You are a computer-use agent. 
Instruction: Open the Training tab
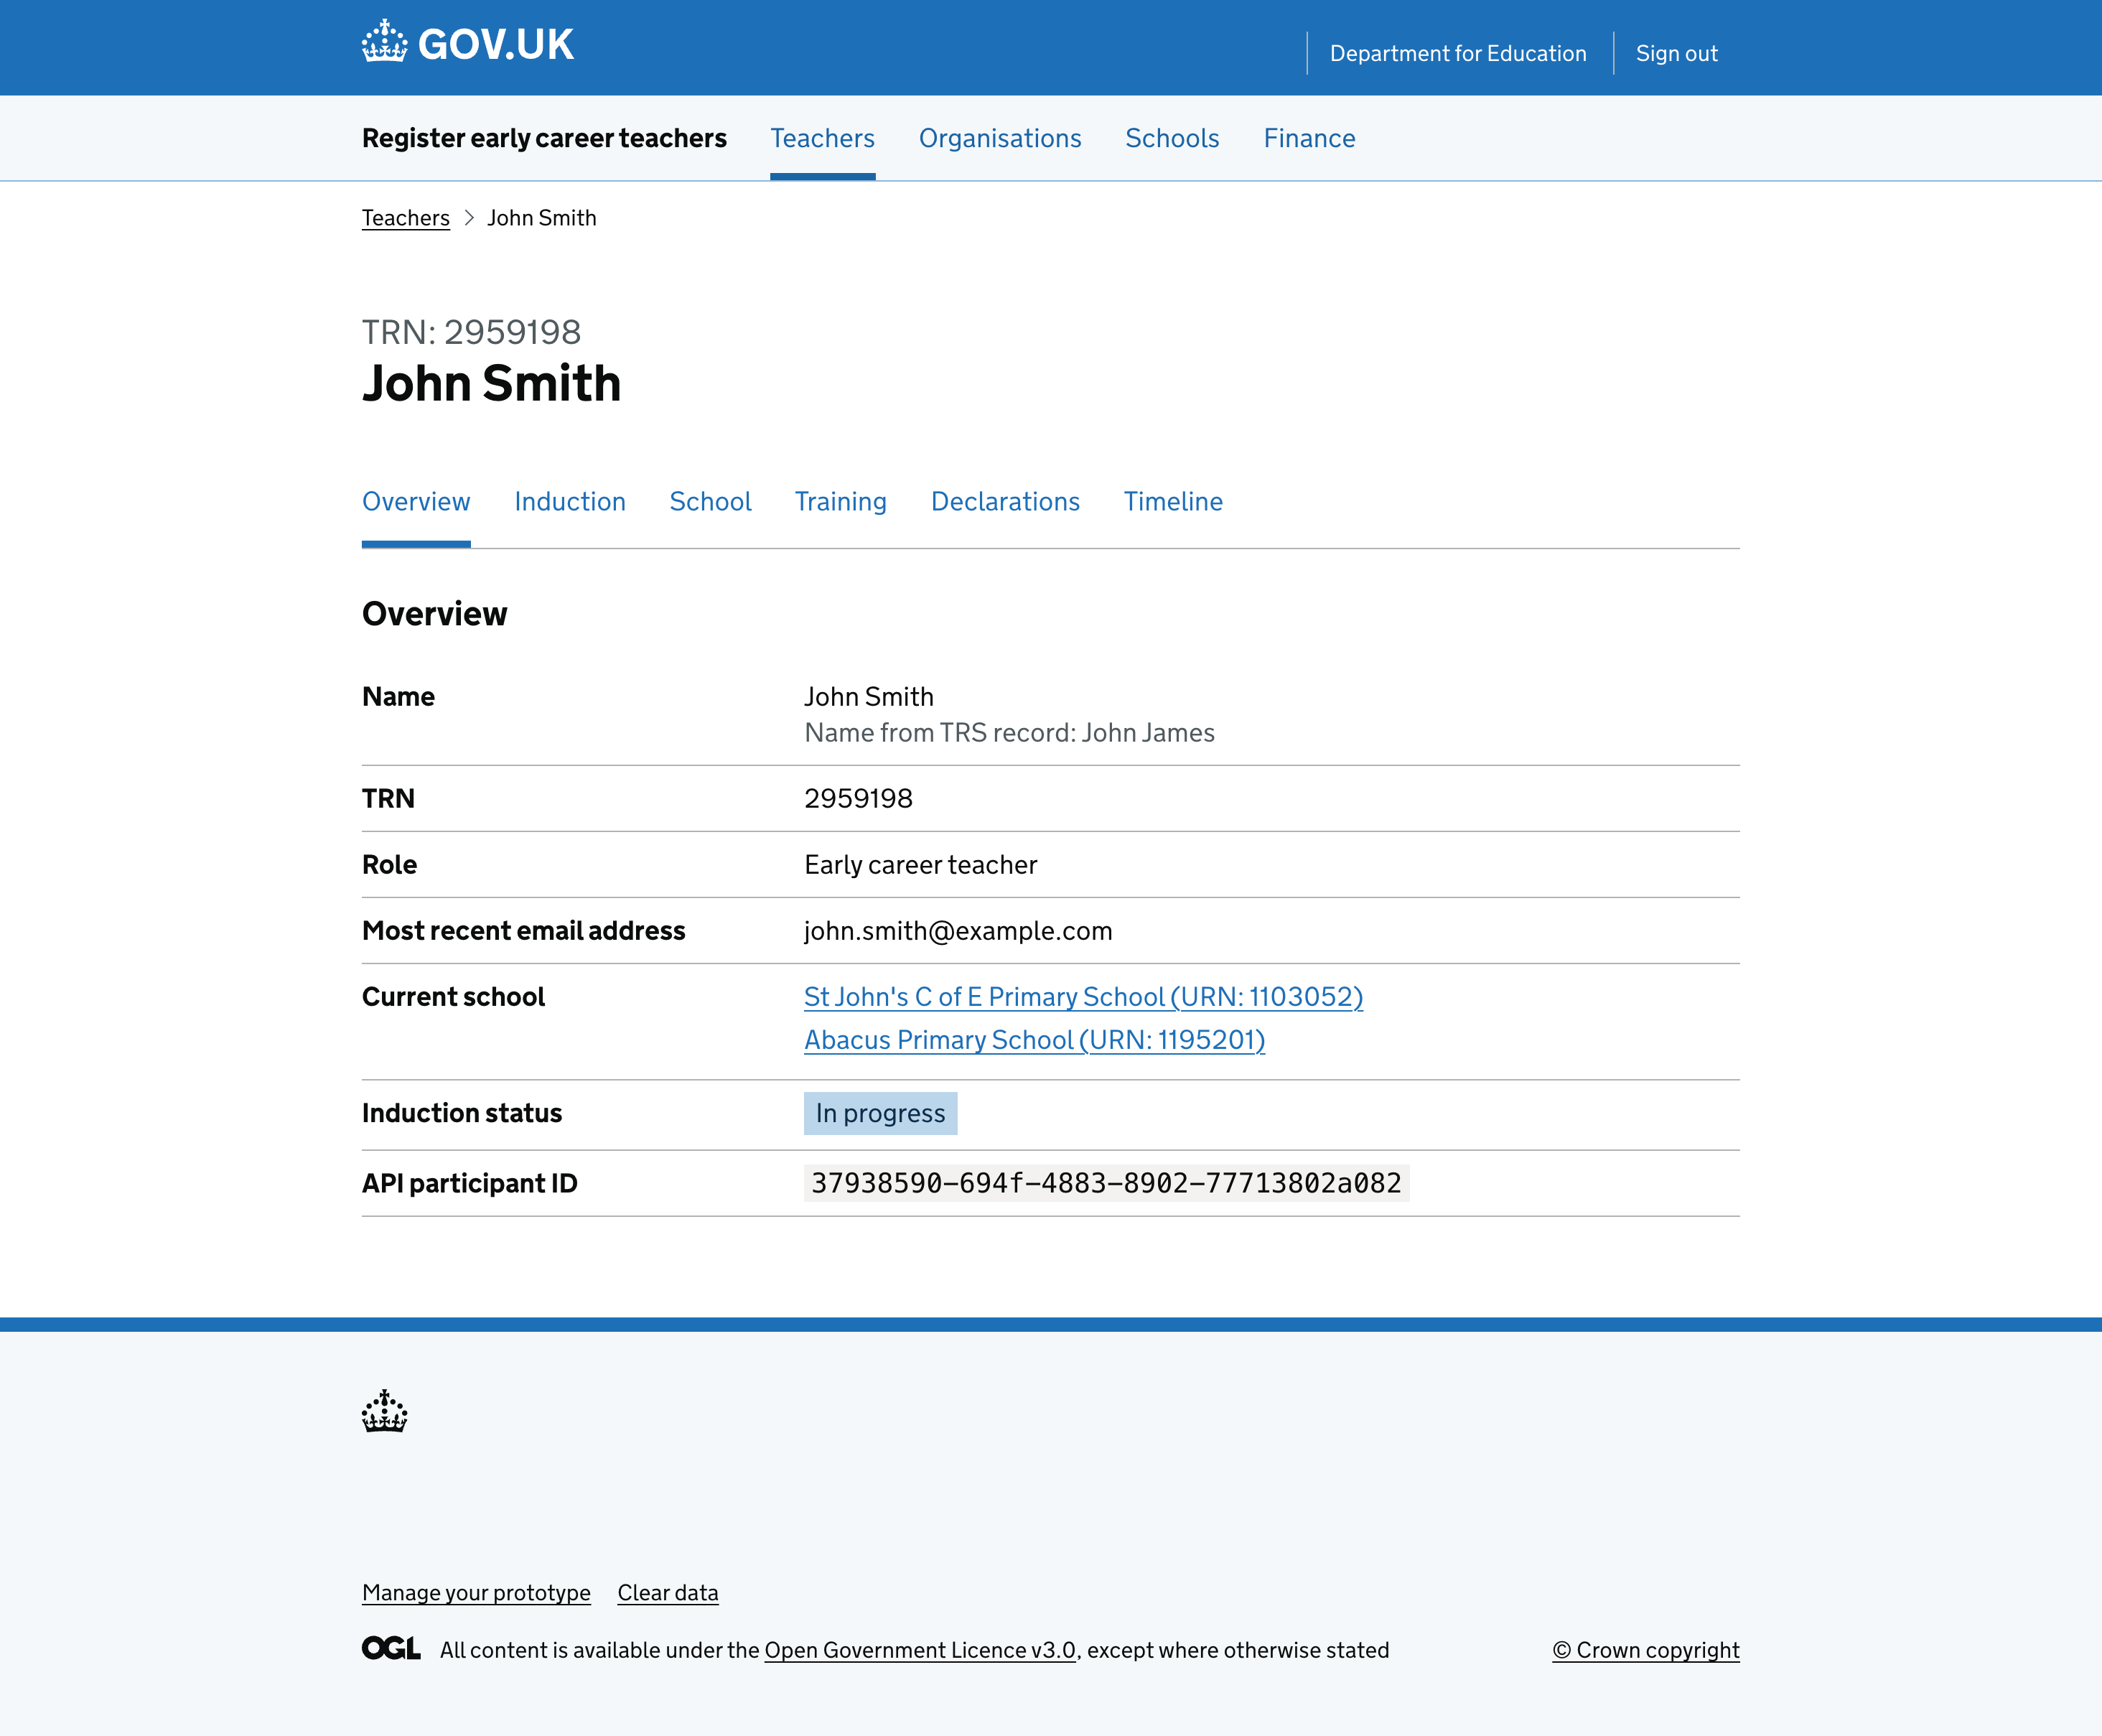(841, 502)
